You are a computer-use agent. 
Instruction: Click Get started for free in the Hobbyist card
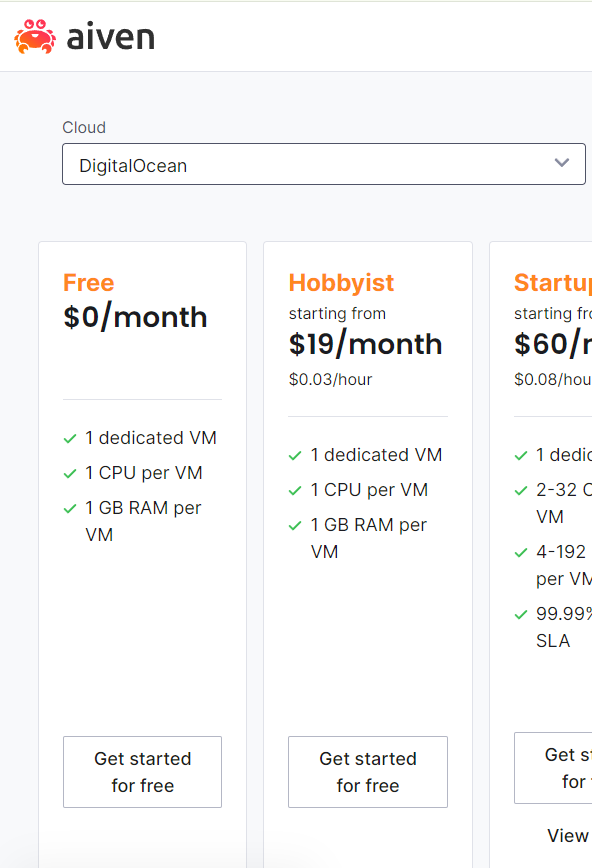[367, 772]
